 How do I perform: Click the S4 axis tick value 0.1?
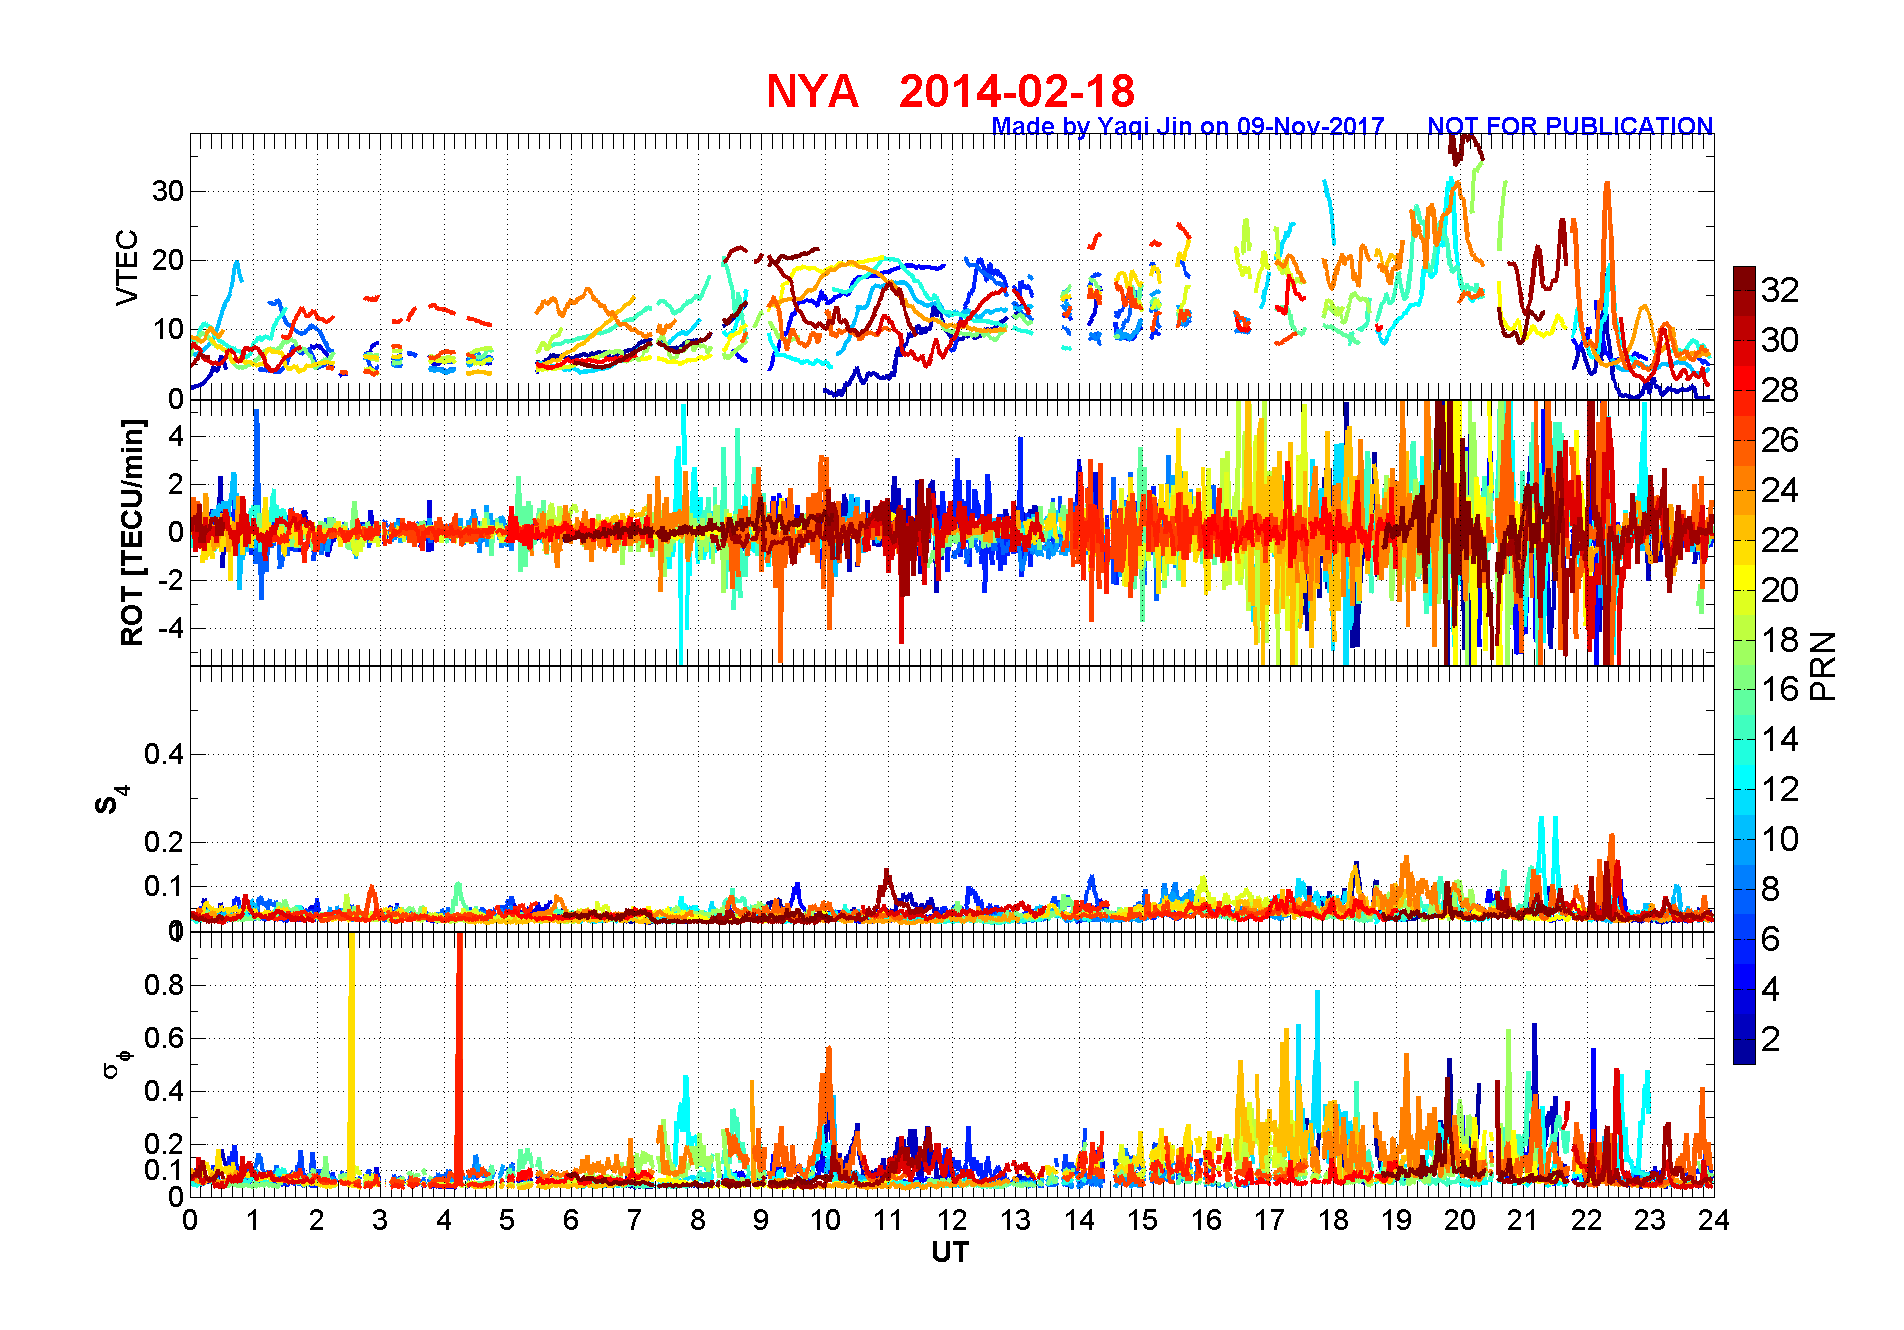click(x=164, y=886)
